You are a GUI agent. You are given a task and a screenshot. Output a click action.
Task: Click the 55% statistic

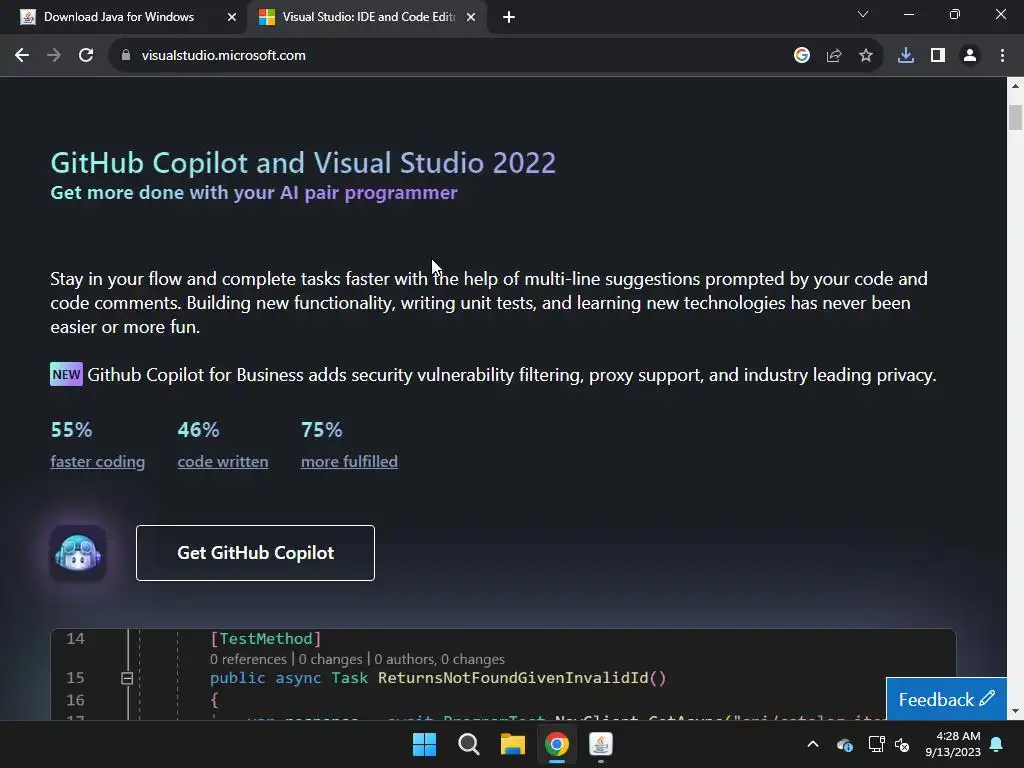71,430
